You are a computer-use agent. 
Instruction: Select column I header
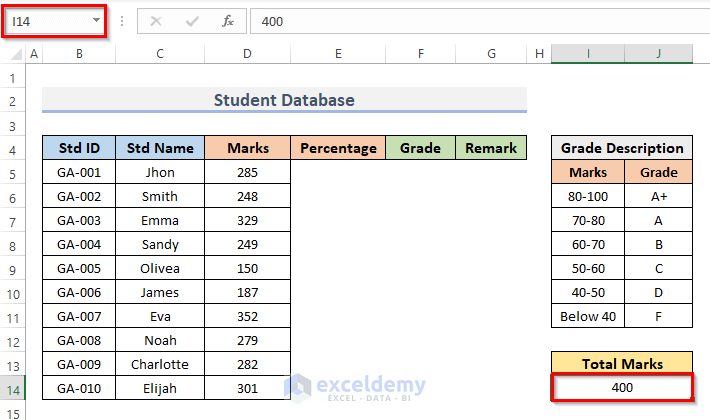click(588, 54)
